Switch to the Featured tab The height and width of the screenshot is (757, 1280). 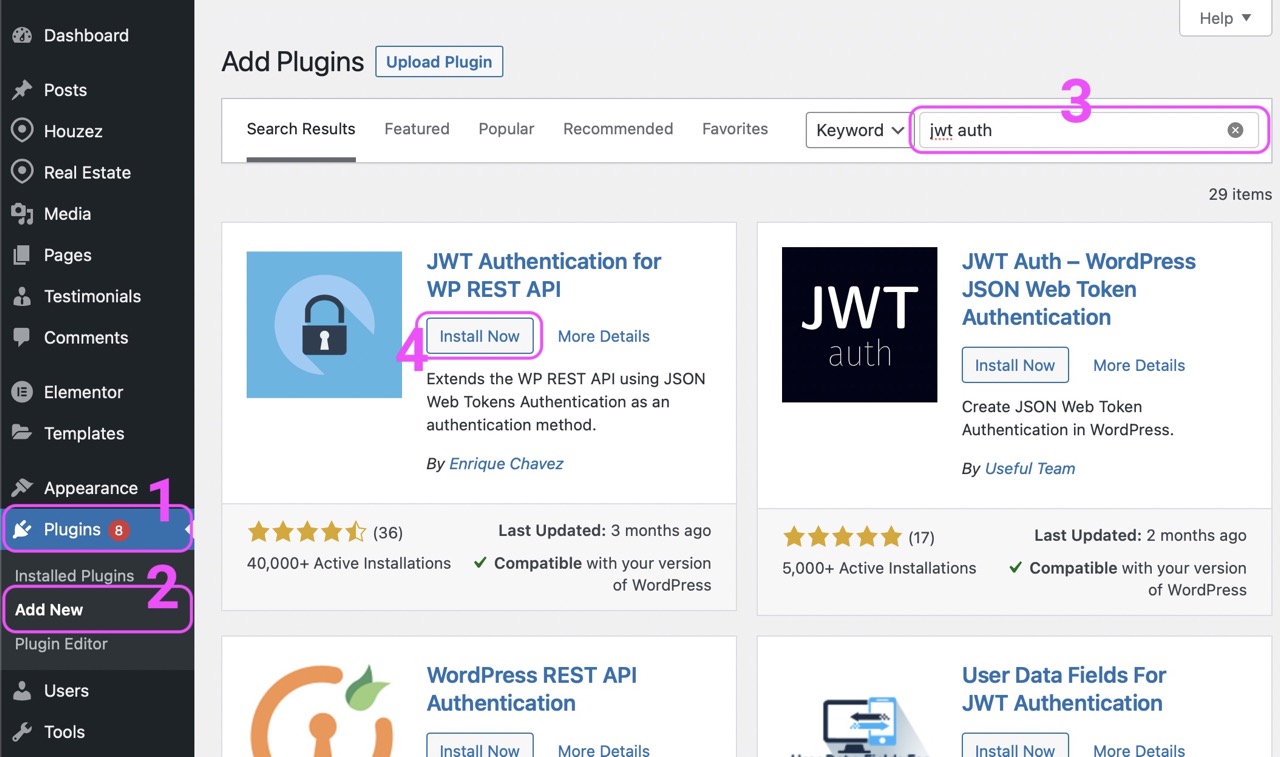click(x=417, y=129)
